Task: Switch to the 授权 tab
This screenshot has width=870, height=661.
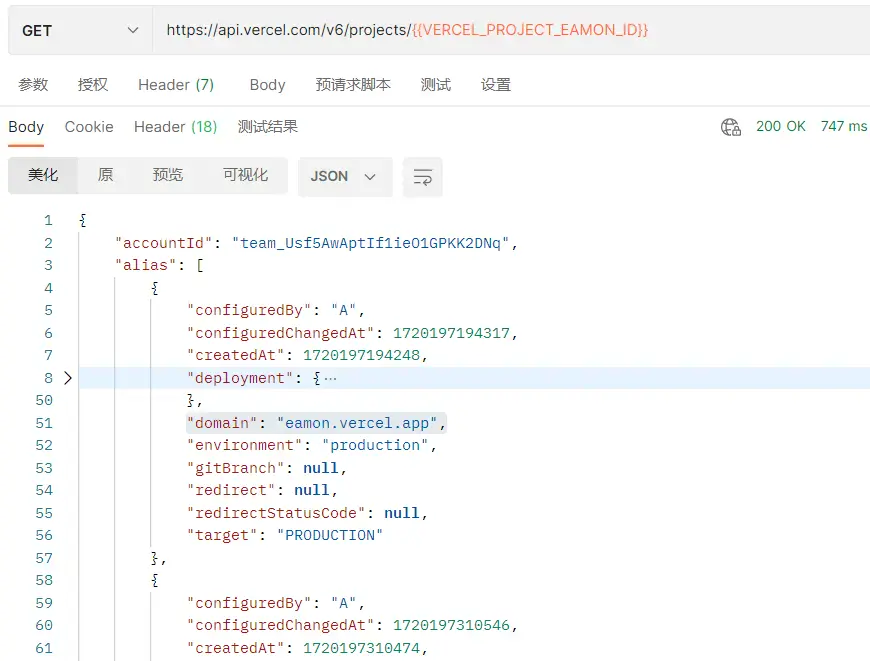Action: click(93, 85)
